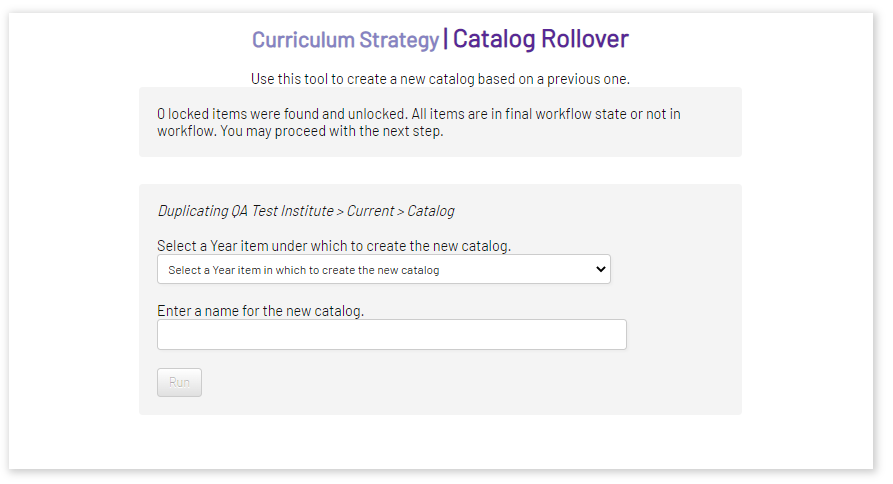Click 'Enter a name for the new catalog' label

(x=260, y=311)
